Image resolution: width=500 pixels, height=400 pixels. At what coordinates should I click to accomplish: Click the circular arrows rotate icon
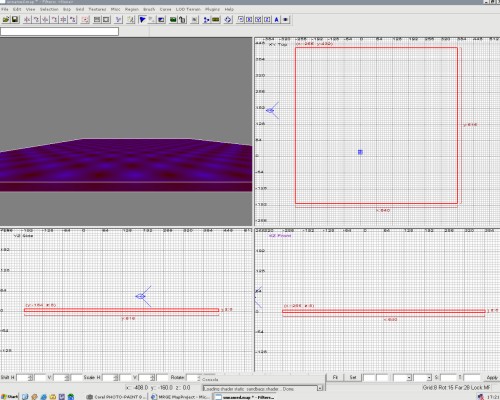pyautogui.click(x=228, y=20)
